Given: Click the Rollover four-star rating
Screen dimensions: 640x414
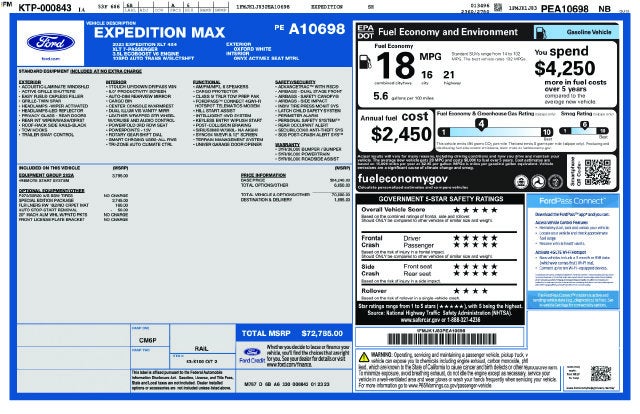Looking at the screenshot, I should click(471, 291).
